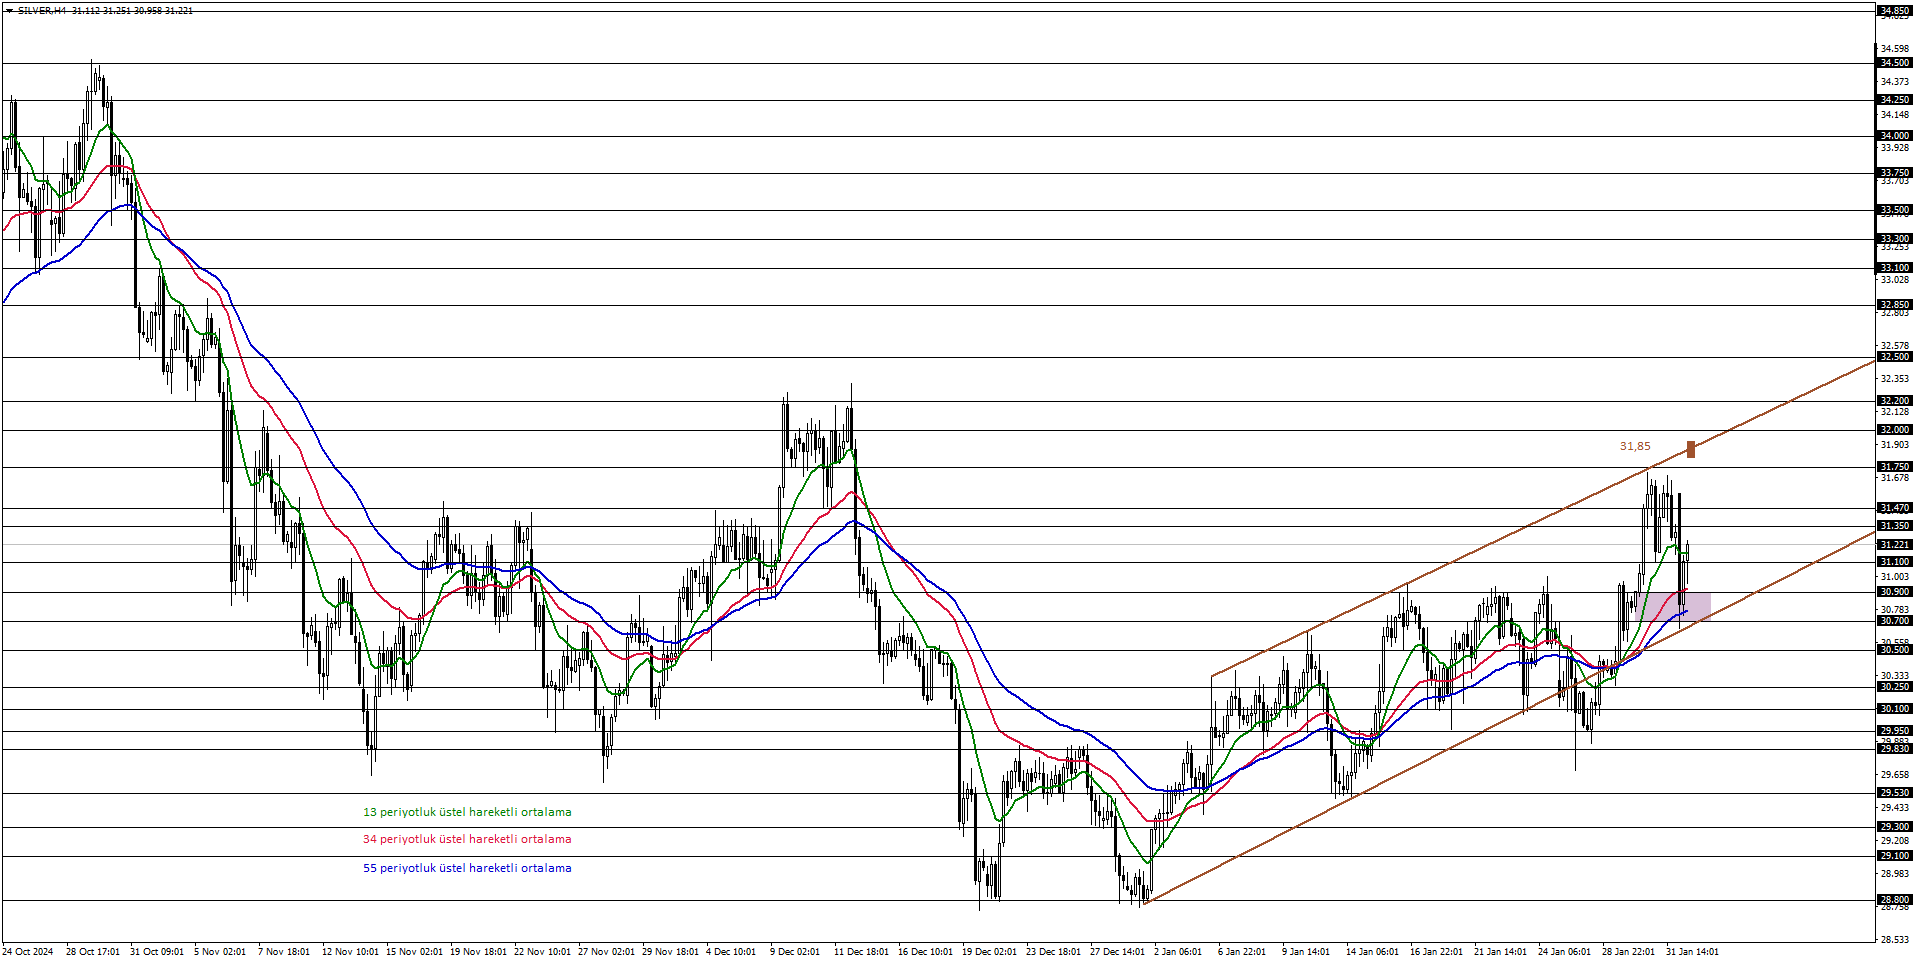The image size is (1916, 963).
Task: Click the '22 Nov 10:01' time axis label
Action: 542,952
